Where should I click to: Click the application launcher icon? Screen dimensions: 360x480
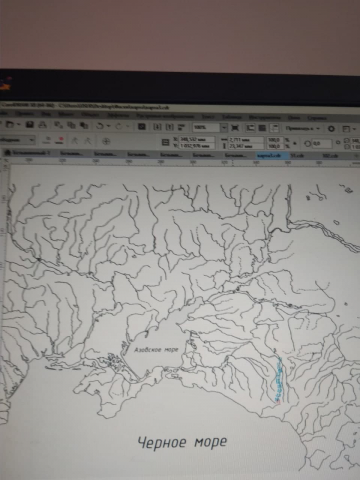349,129
